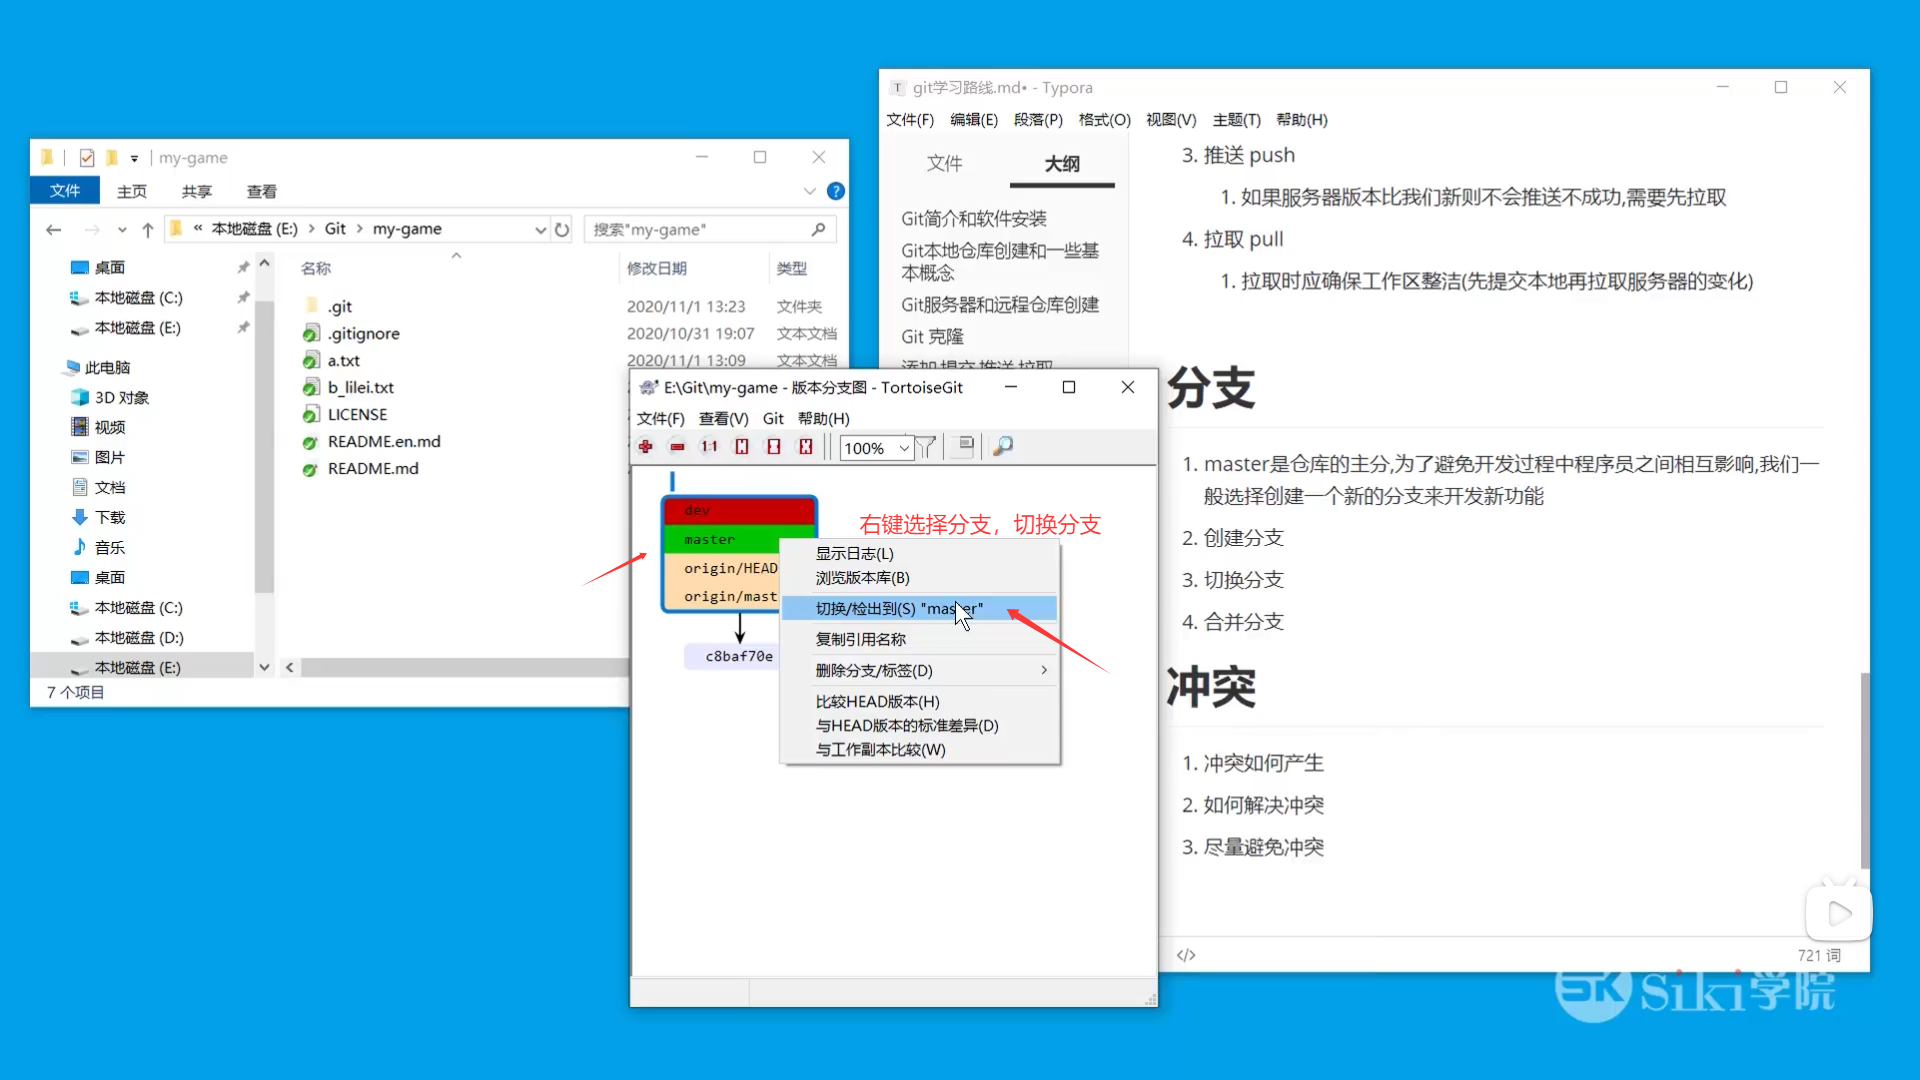Click the save graph icon in TortoiseGit toolbar

963,447
